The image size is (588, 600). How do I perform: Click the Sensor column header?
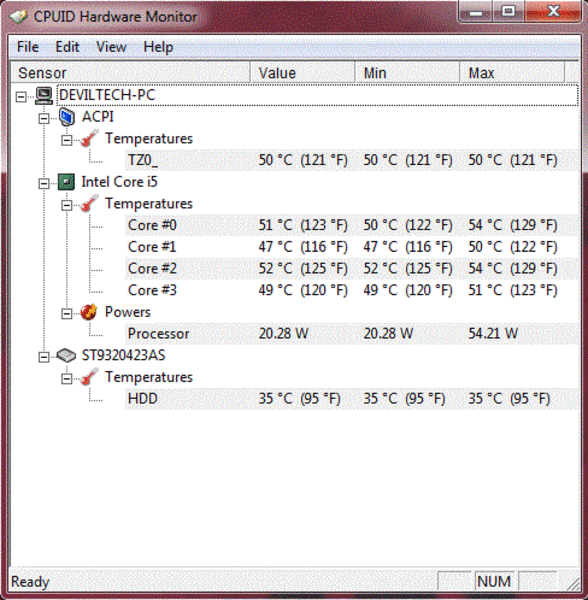[130, 73]
